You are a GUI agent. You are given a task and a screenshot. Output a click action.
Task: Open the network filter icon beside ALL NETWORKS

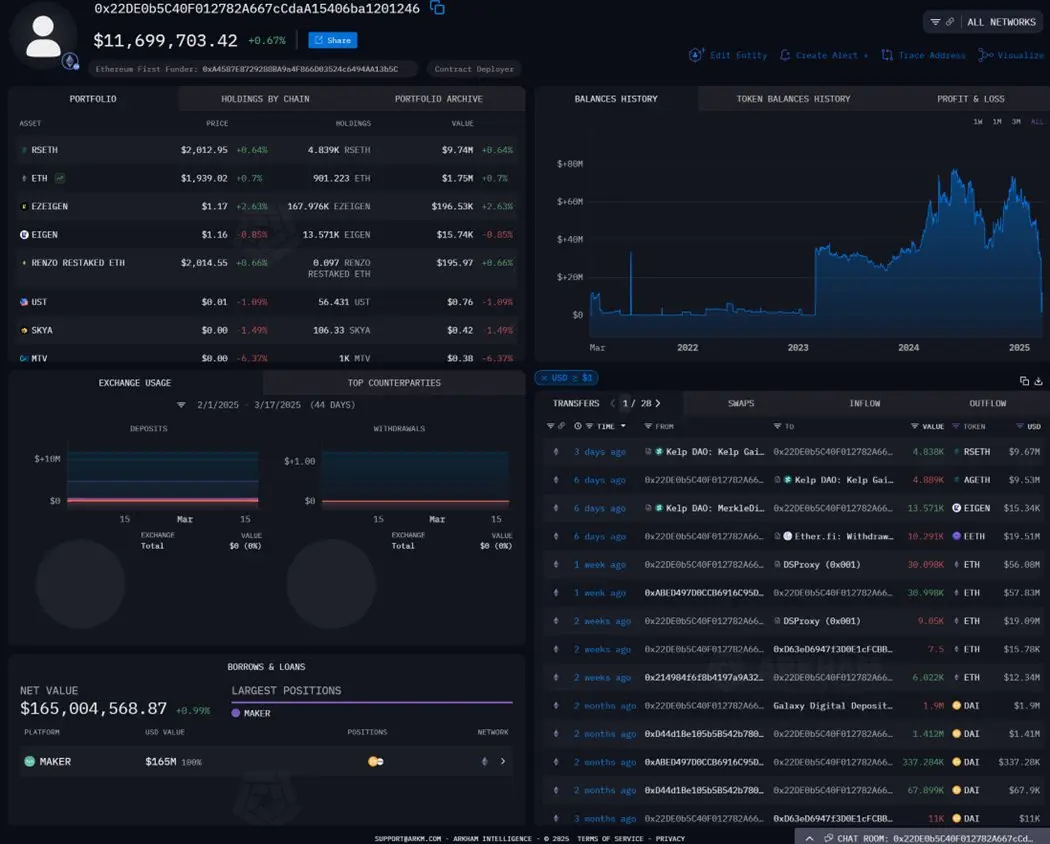(935, 22)
